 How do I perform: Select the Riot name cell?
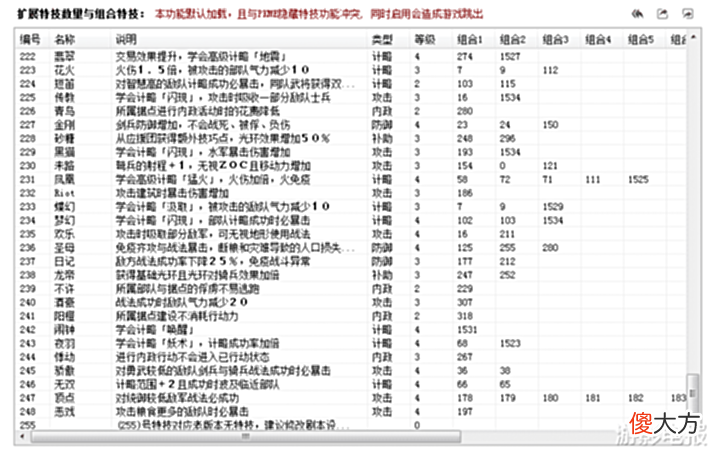click(x=64, y=193)
